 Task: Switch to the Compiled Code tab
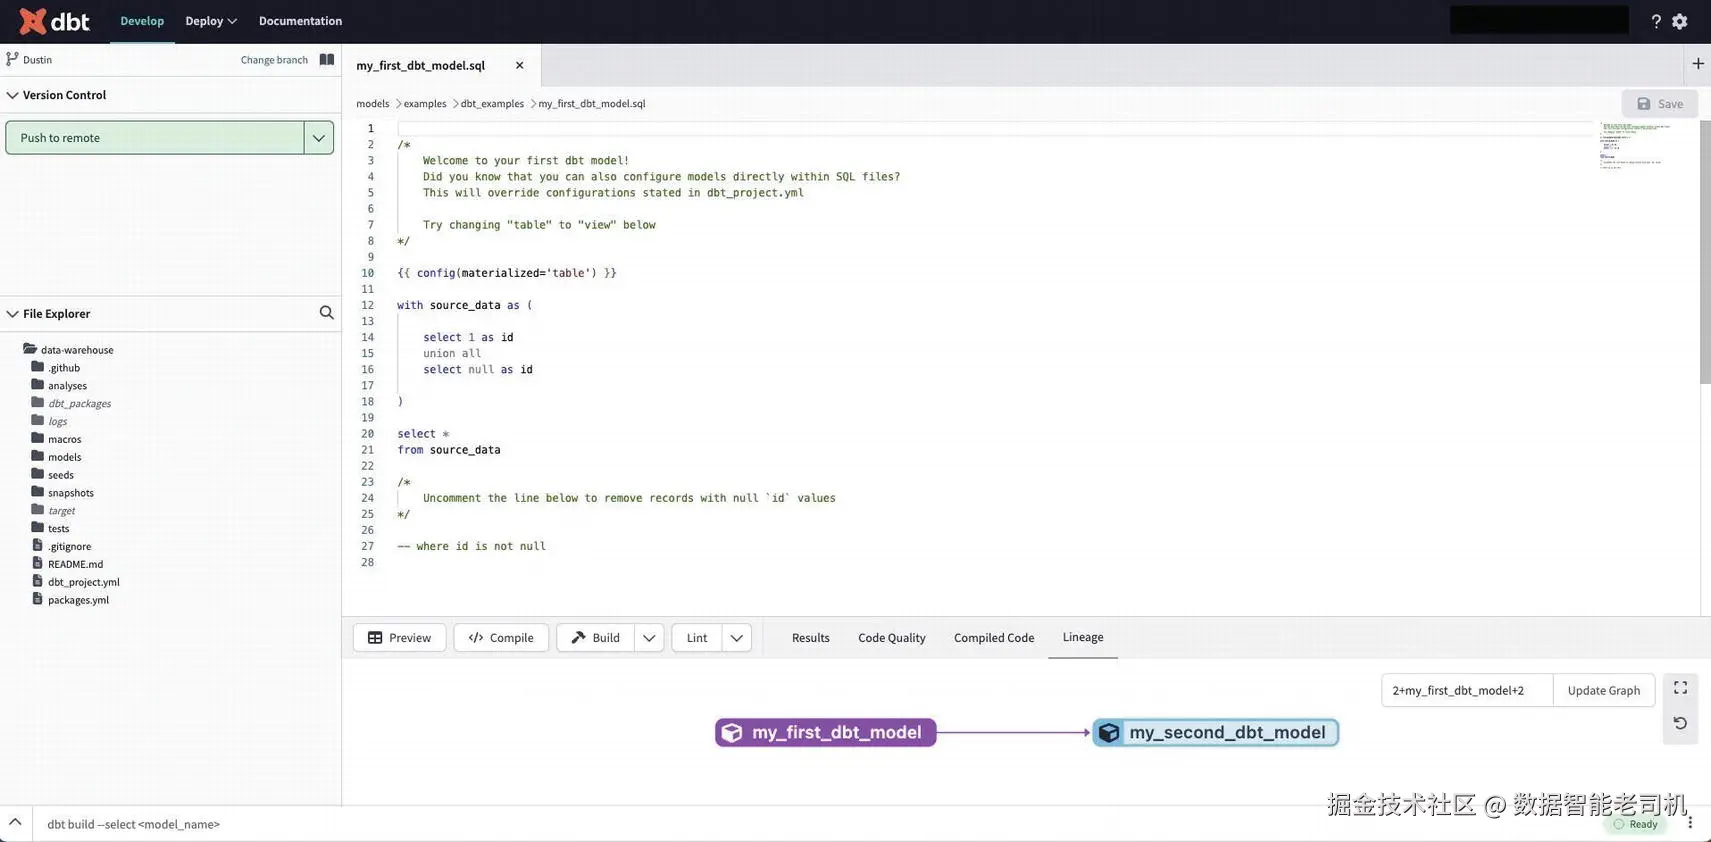click(994, 638)
